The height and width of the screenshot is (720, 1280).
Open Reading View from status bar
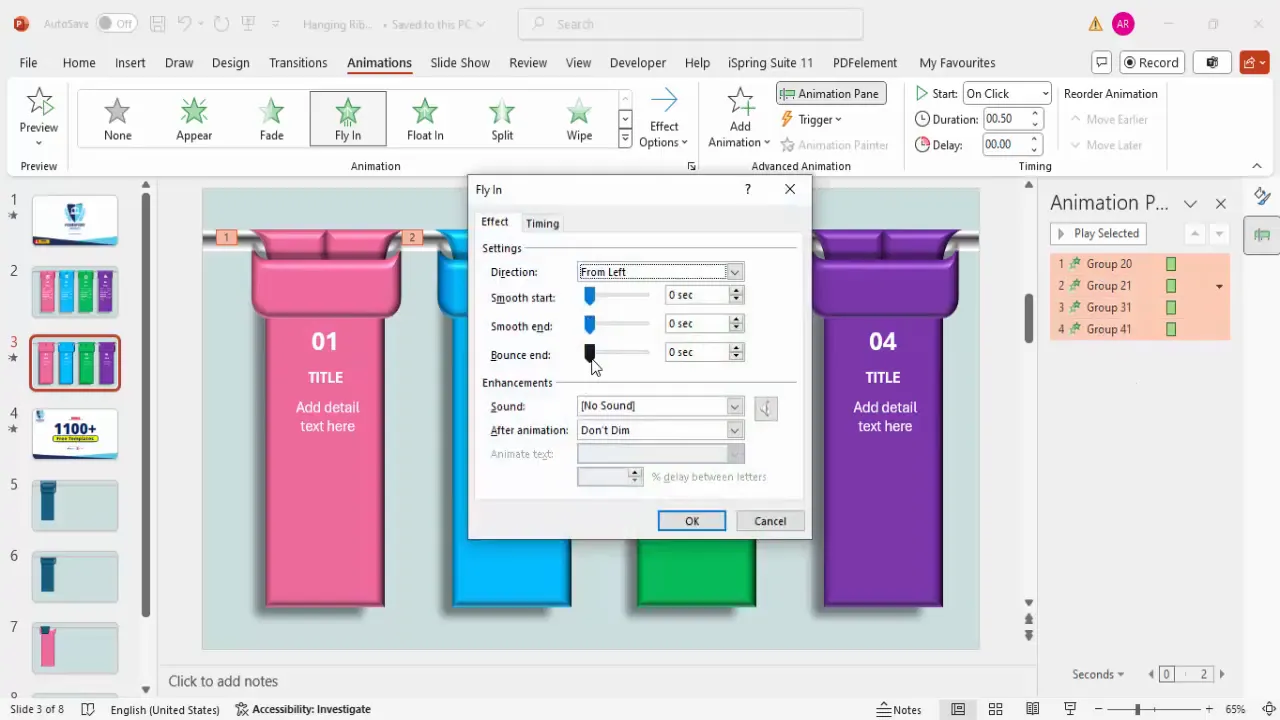[1032, 709]
